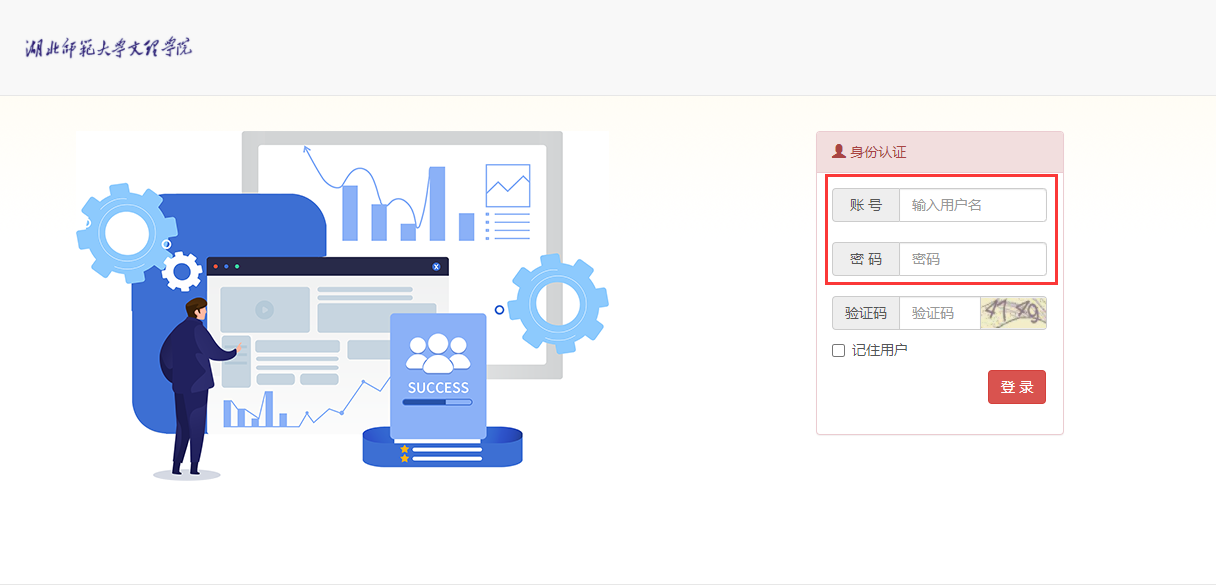Click the large blue gear at top left

(x=120, y=233)
